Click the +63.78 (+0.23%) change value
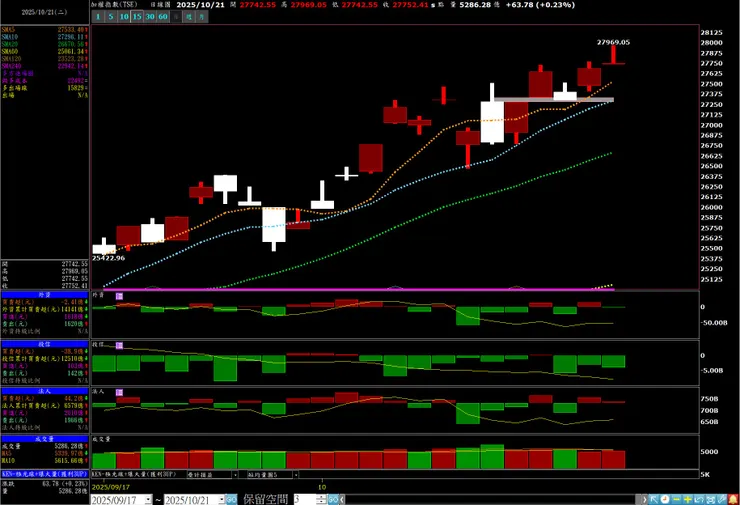Screen dimensions: 740x505 tap(540, 5)
